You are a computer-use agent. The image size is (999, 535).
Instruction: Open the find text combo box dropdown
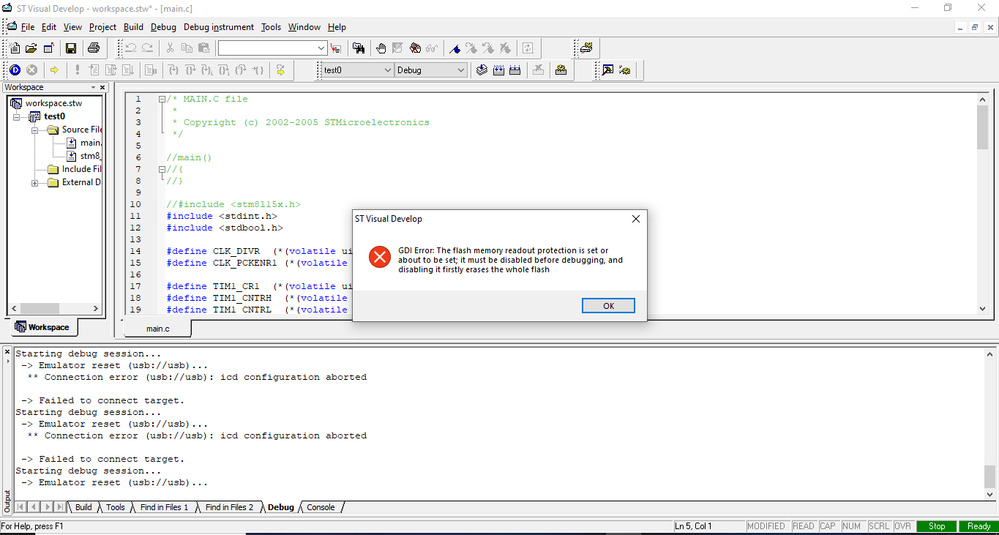pyautogui.click(x=321, y=48)
